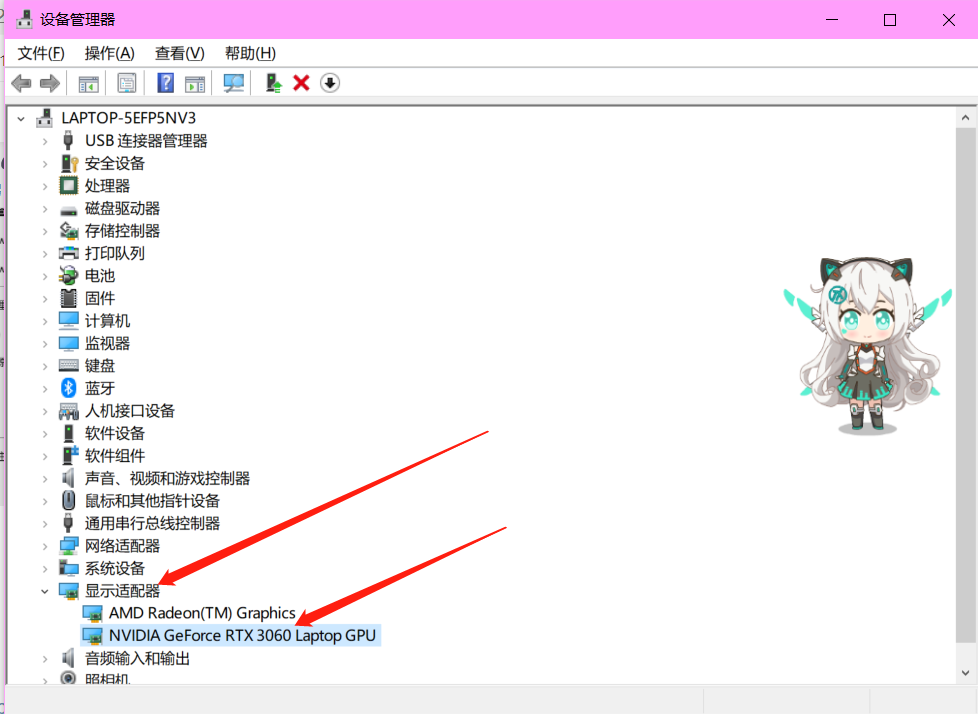Select the AMD Radeon(TM) Graphics entry
The image size is (978, 714).
[202, 613]
